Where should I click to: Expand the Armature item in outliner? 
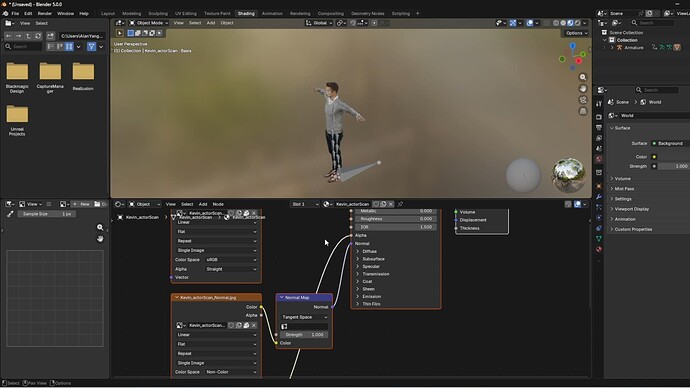(x=612, y=48)
